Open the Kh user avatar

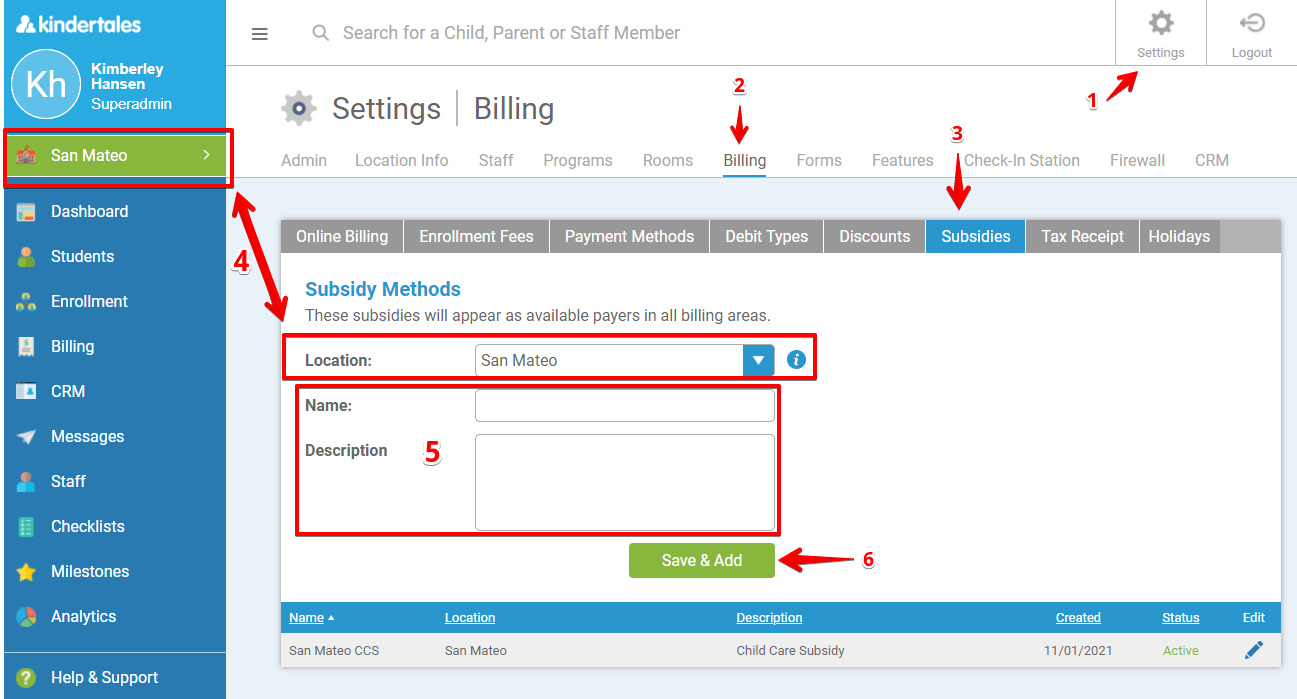pos(46,84)
